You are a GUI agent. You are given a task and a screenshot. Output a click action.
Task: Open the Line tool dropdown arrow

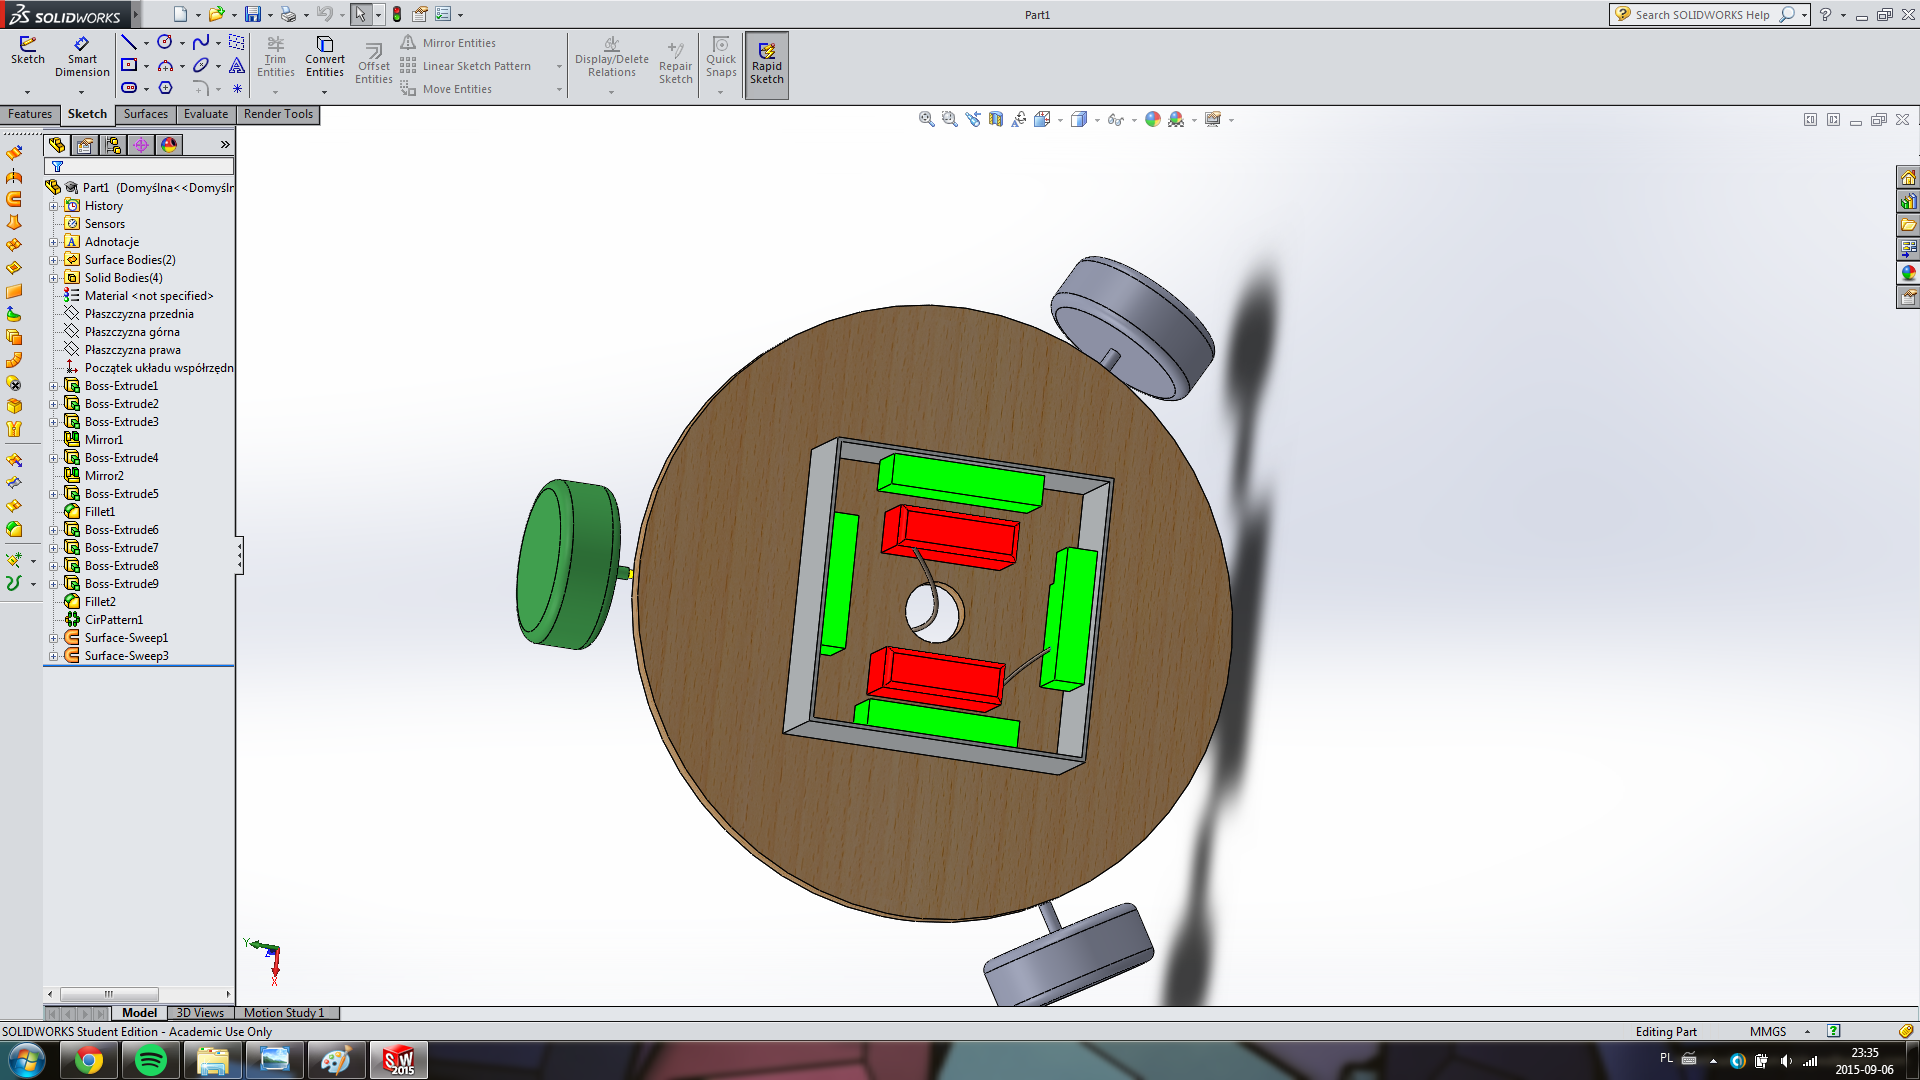pyautogui.click(x=146, y=43)
